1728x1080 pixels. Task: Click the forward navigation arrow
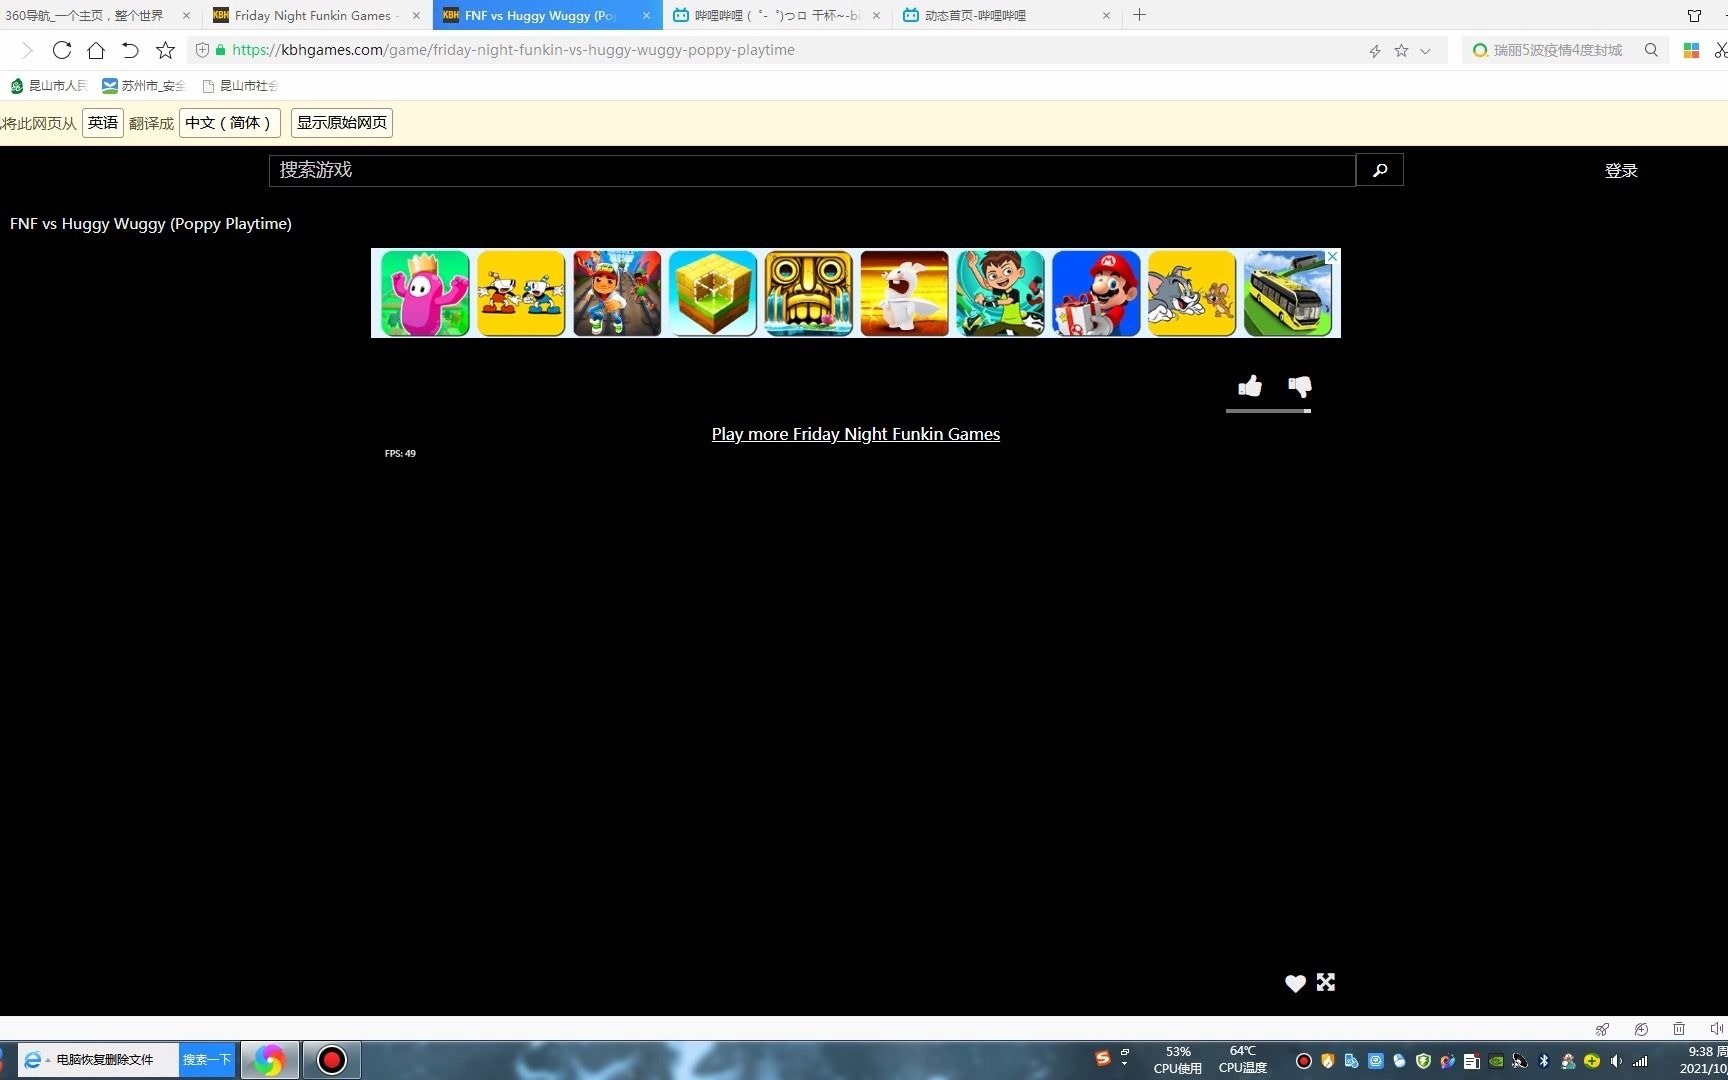pos(27,50)
